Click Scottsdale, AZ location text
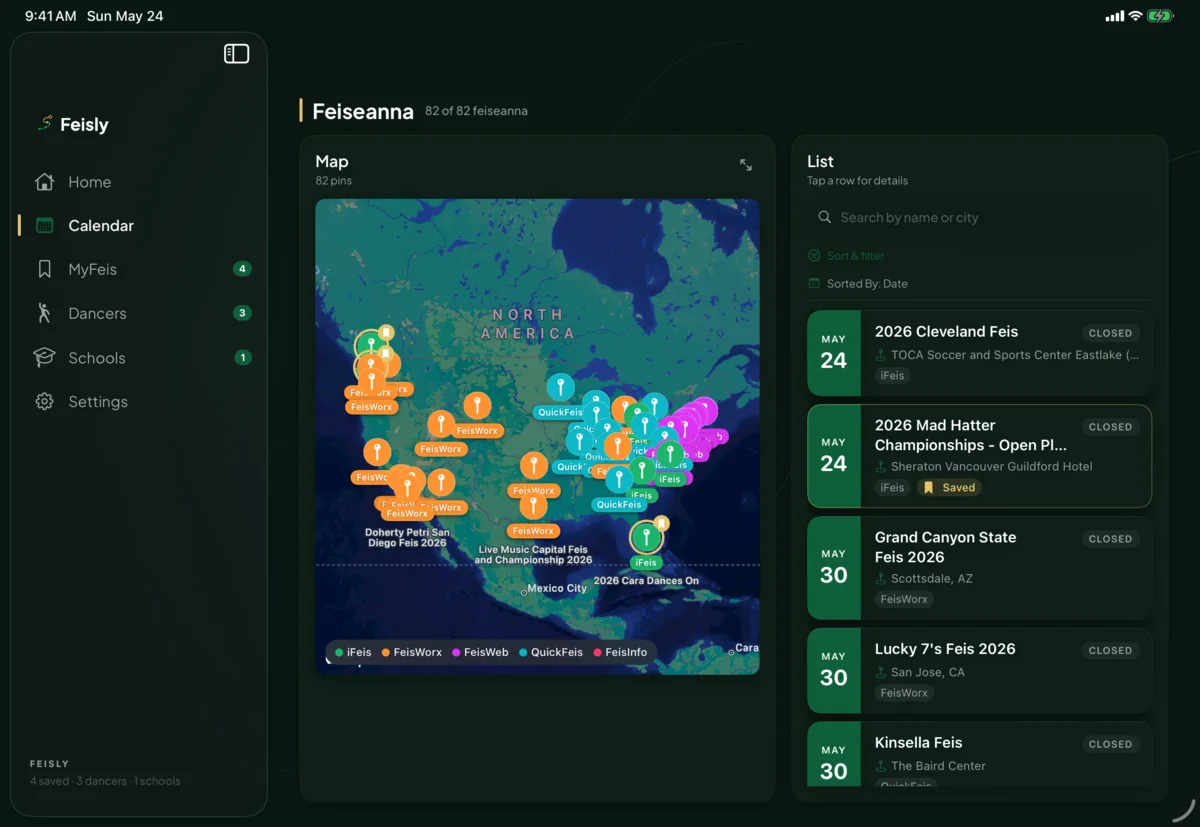This screenshot has height=827, width=1200. pos(931,579)
